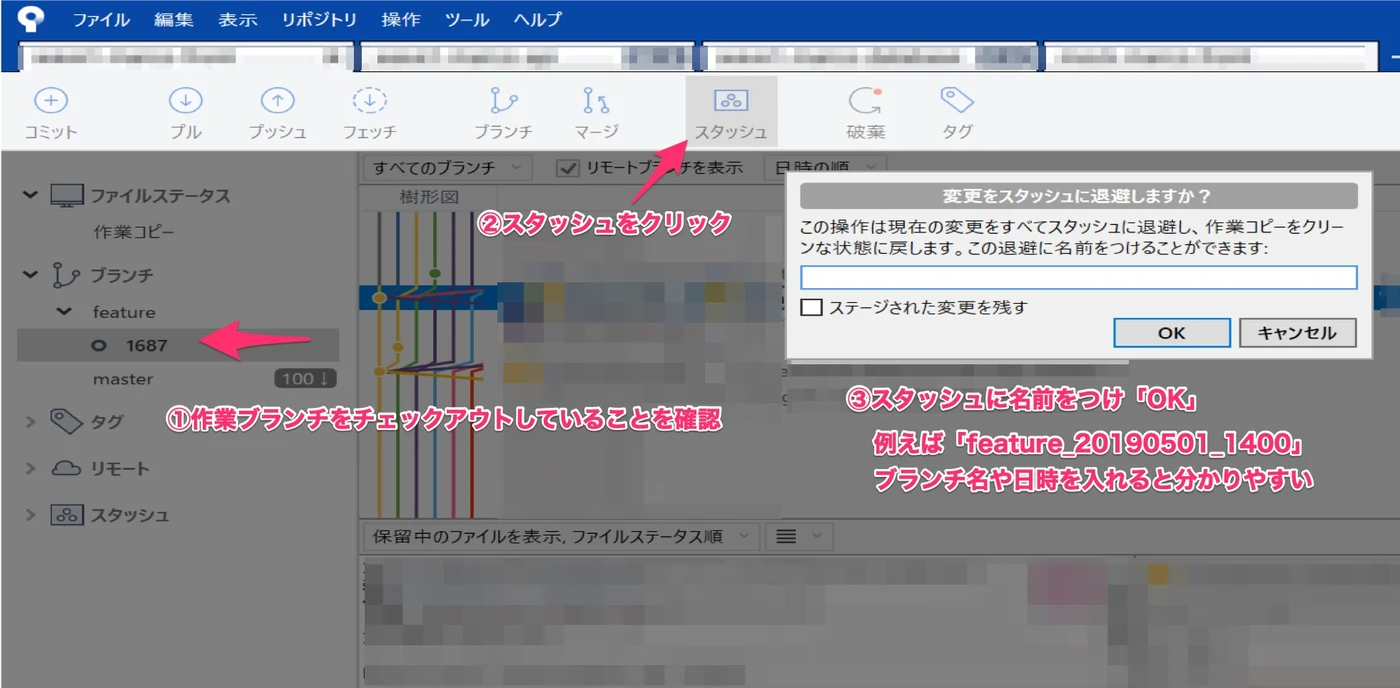Select branch 1687 in sidebar
The image size is (1400, 688).
[x=178, y=345]
